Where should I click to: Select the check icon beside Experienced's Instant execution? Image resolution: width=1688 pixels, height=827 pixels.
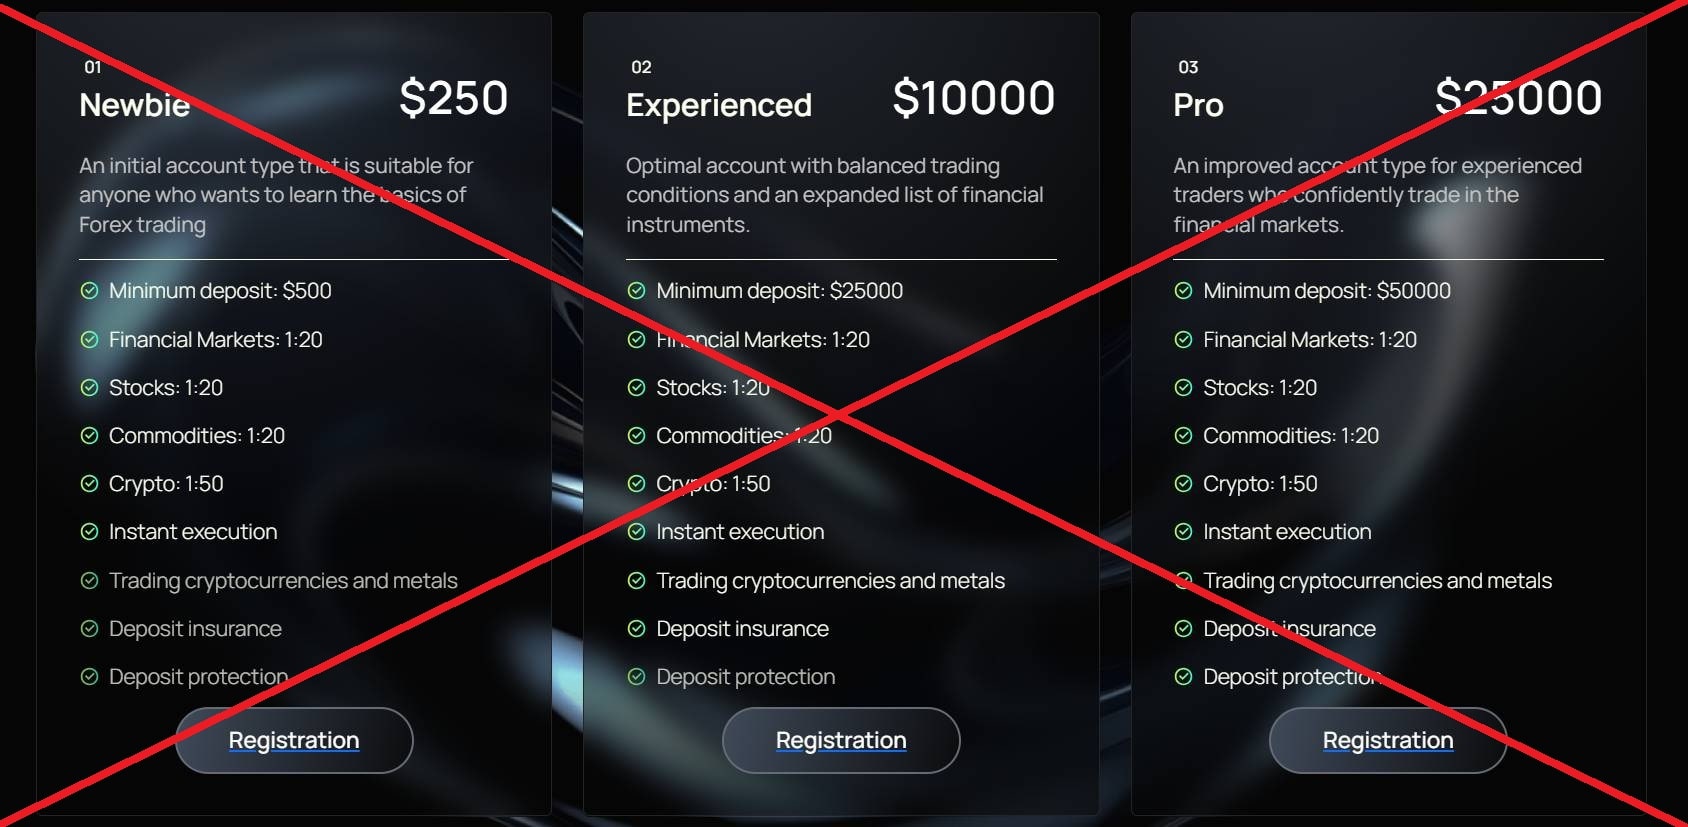tap(635, 532)
